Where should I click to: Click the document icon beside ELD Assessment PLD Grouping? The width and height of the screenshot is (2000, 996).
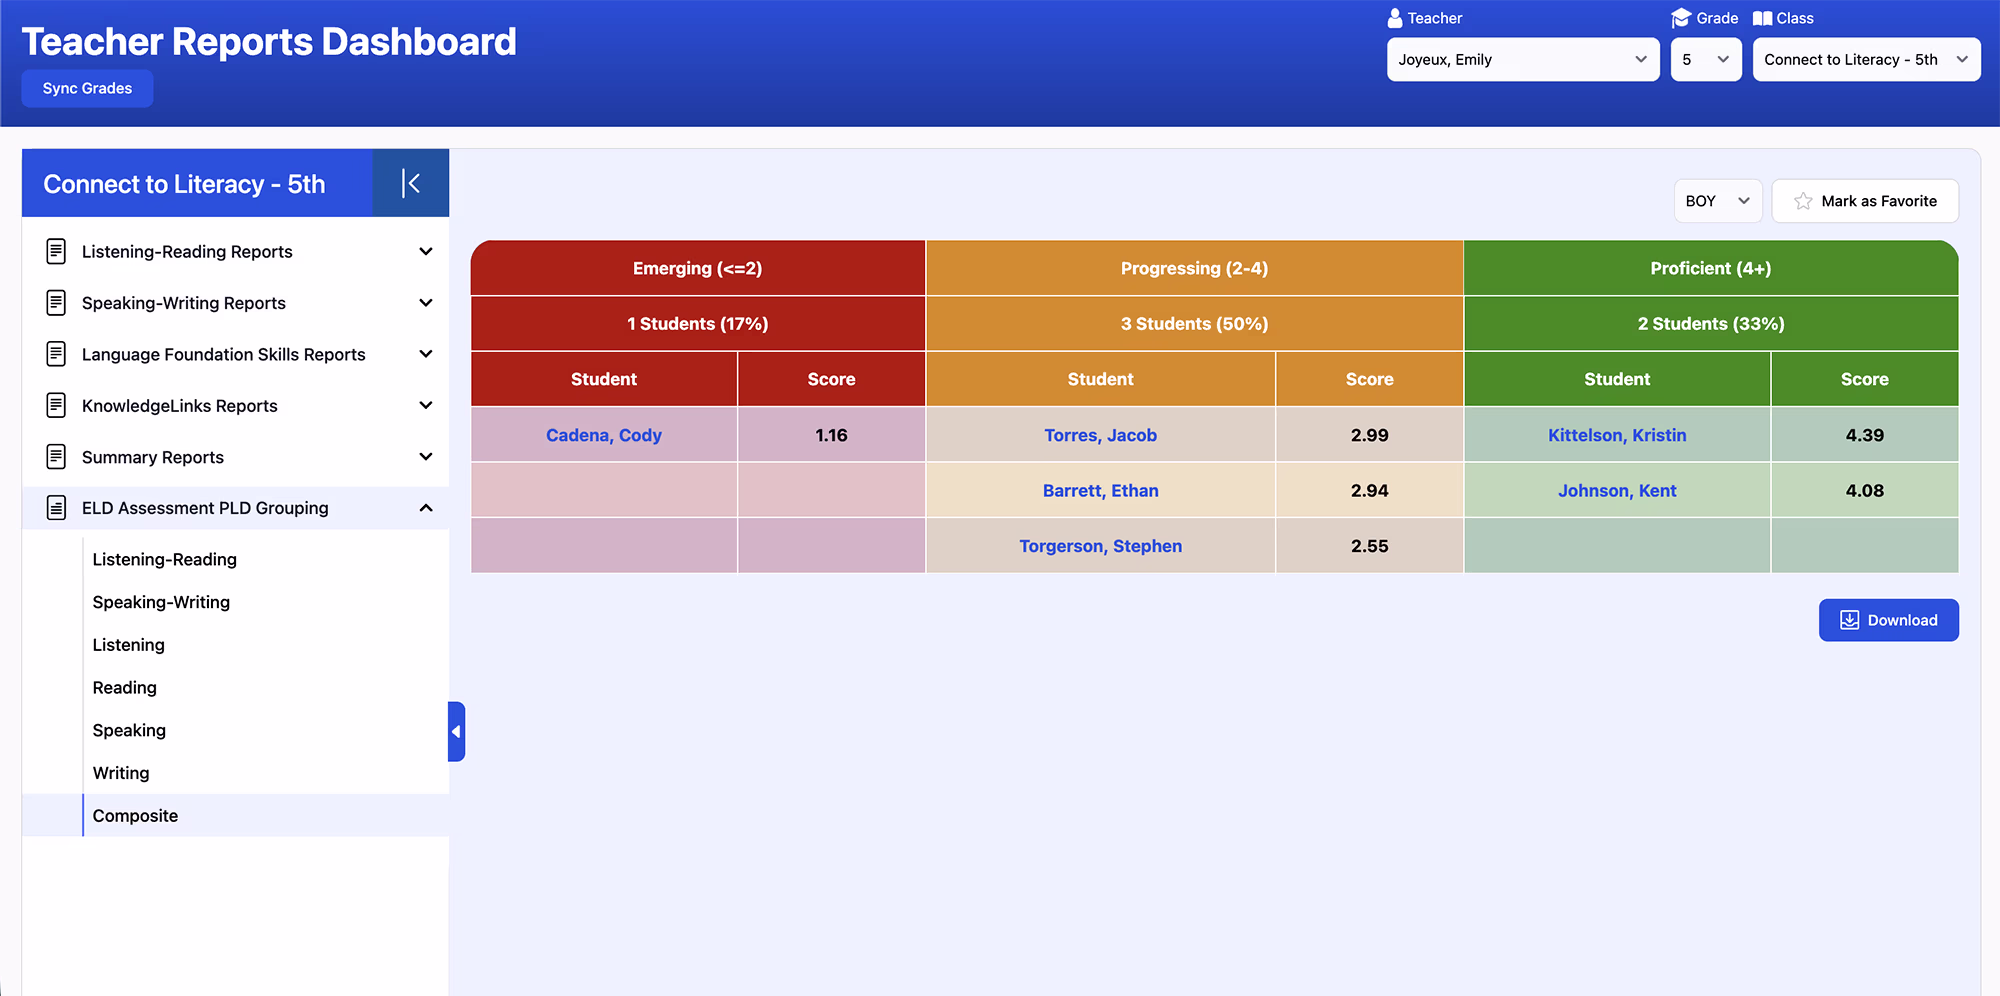tap(56, 508)
